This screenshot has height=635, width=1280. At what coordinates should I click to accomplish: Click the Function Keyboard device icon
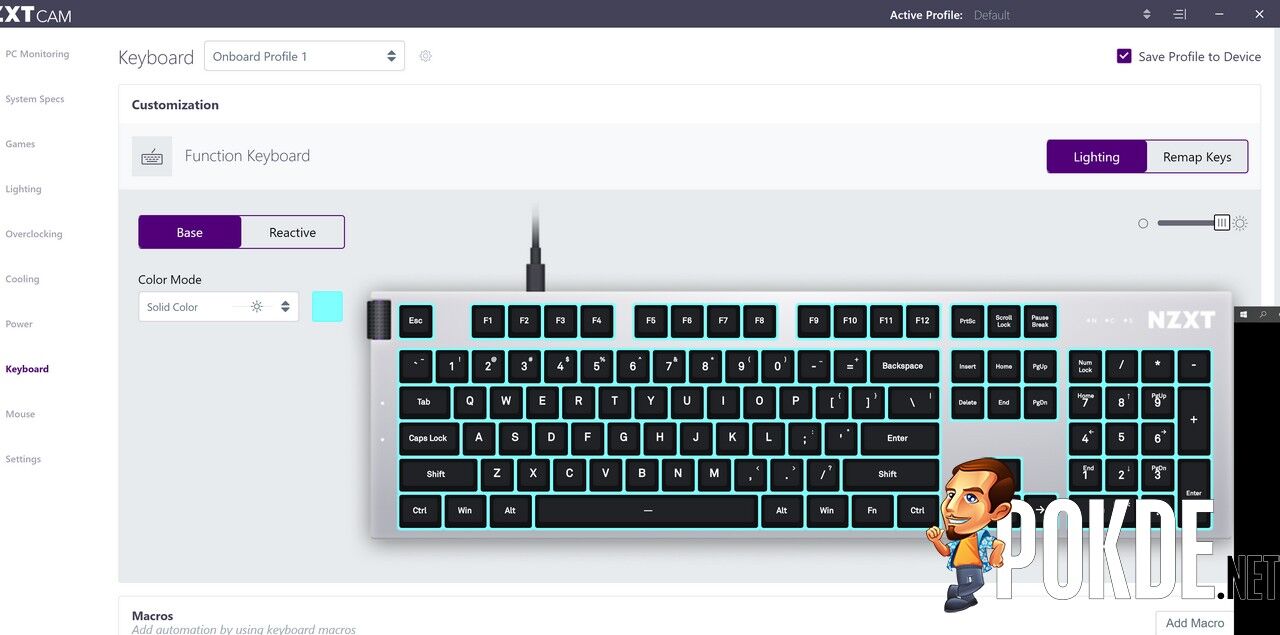click(x=152, y=157)
